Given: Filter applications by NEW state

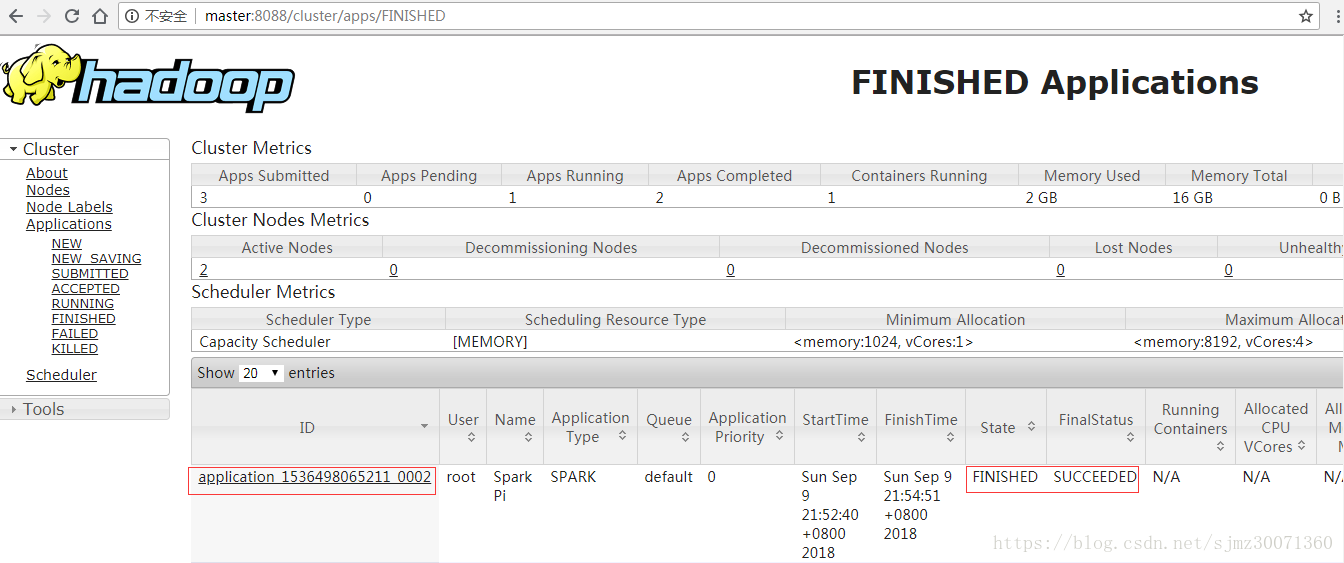Looking at the screenshot, I should pos(67,243).
